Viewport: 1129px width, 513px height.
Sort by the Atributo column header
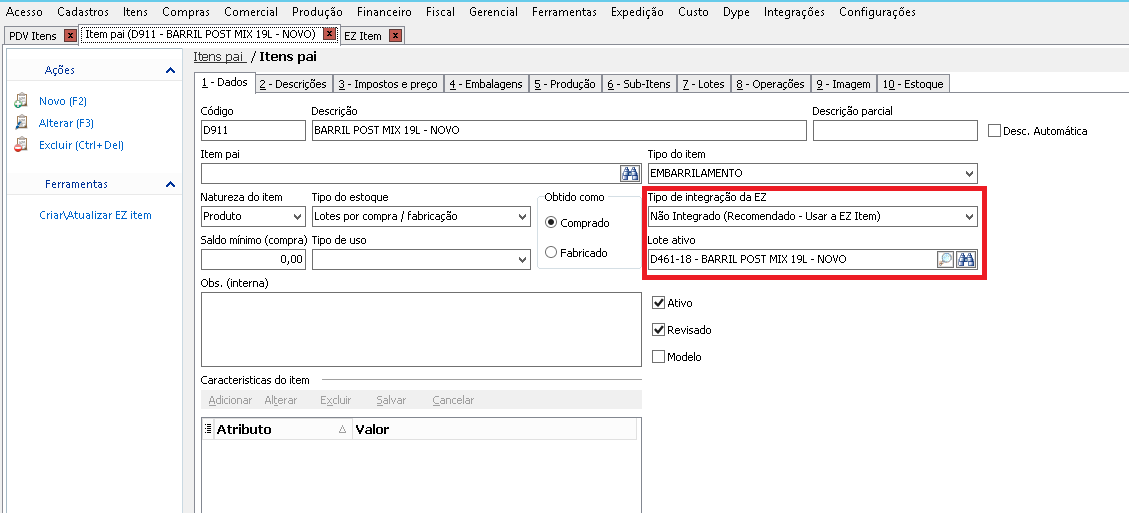click(x=283, y=429)
